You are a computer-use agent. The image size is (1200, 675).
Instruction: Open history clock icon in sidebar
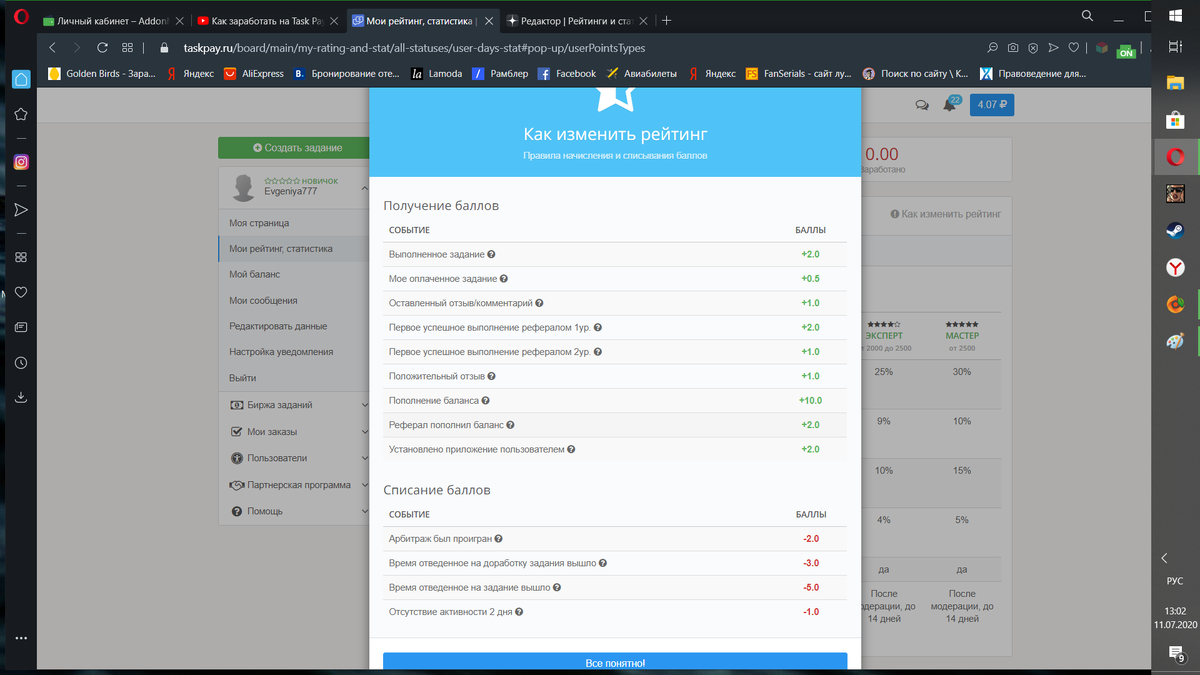pyautogui.click(x=21, y=363)
